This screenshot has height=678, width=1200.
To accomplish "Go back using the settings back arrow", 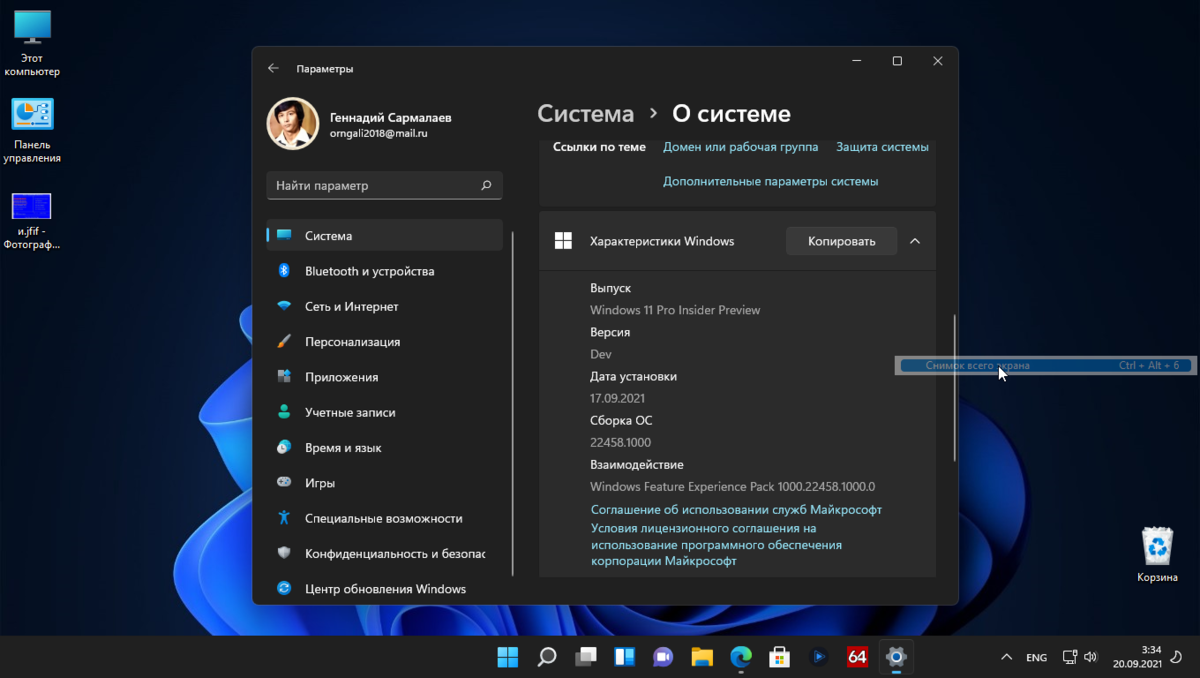I will click(273, 68).
